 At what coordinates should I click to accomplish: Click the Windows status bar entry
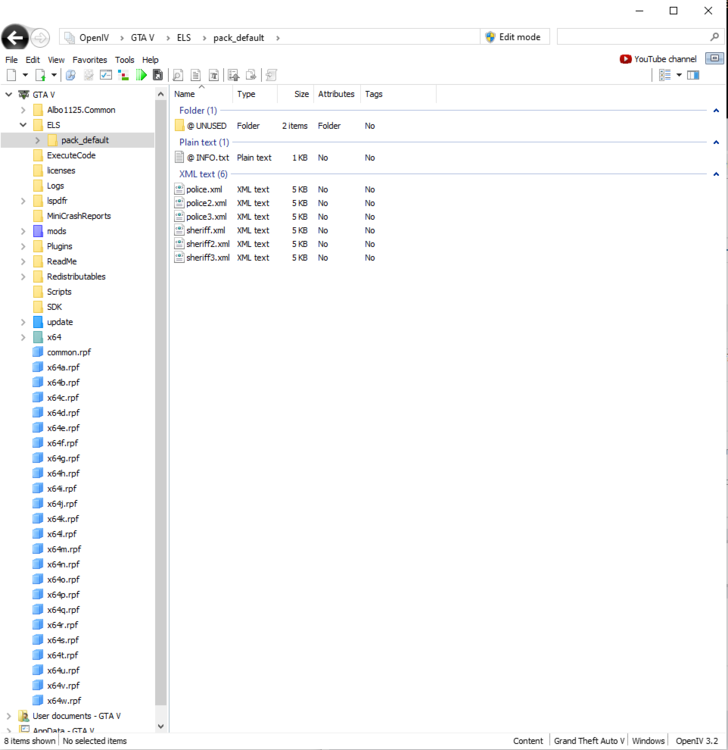click(648, 741)
